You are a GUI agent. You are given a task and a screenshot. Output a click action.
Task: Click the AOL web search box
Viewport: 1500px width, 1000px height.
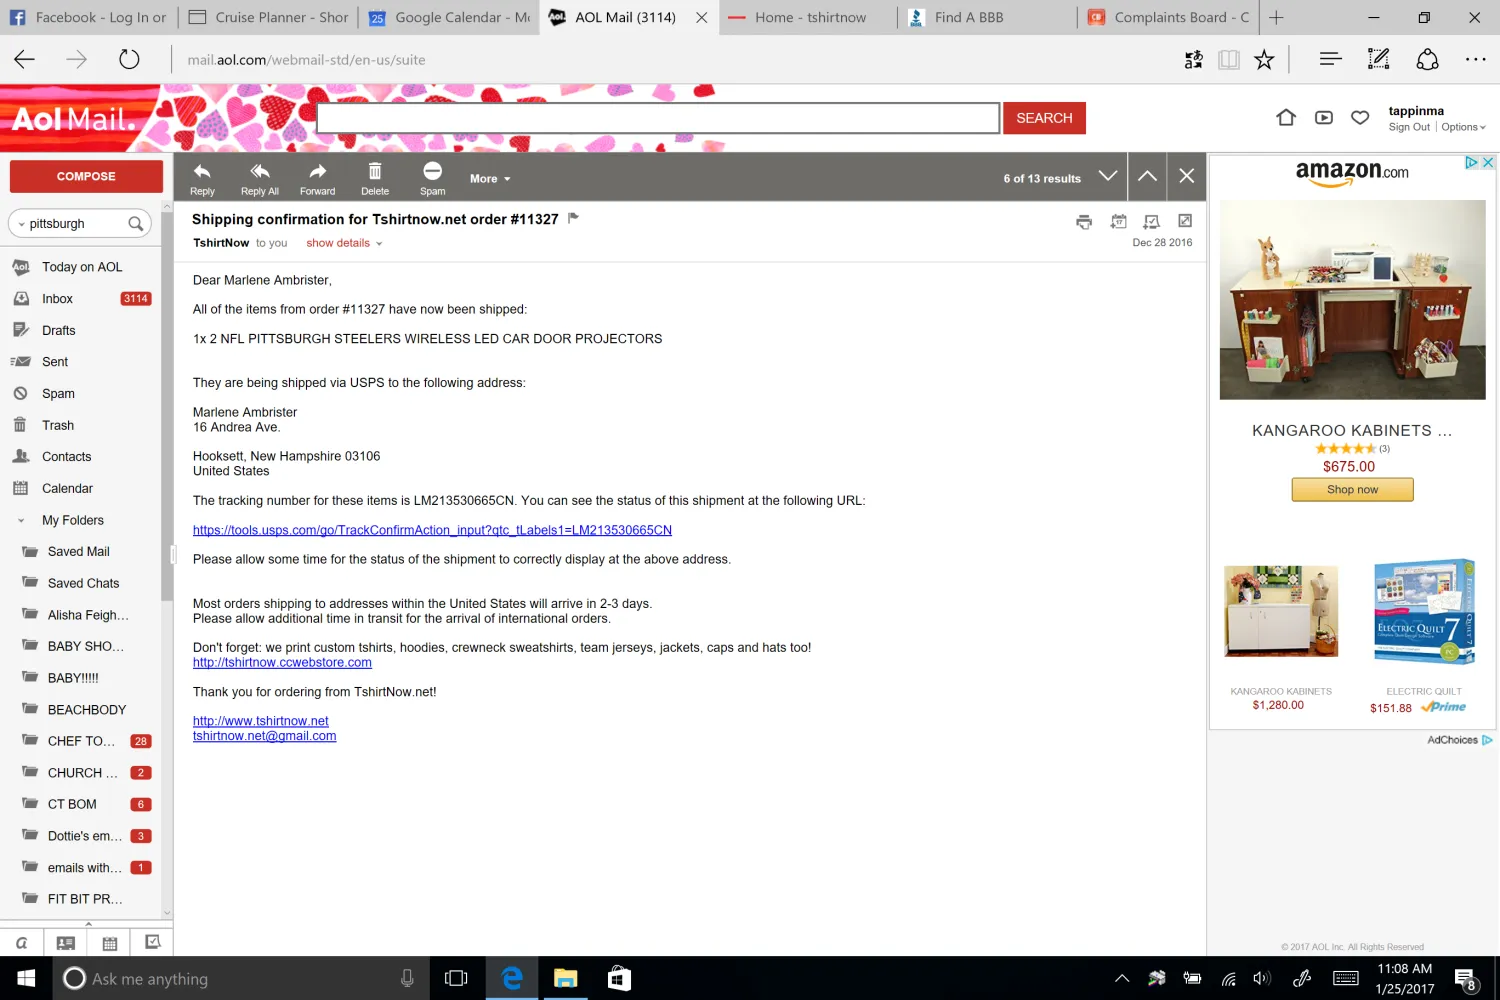(x=658, y=118)
